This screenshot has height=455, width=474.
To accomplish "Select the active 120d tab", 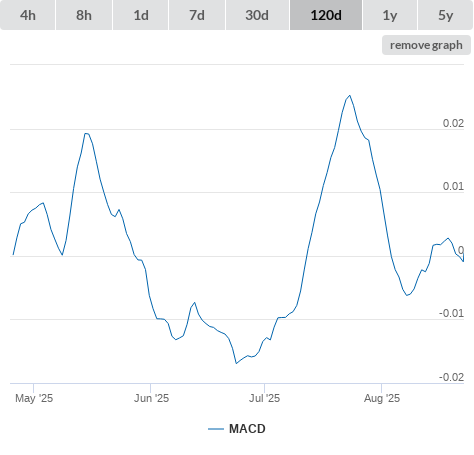I will point(326,15).
